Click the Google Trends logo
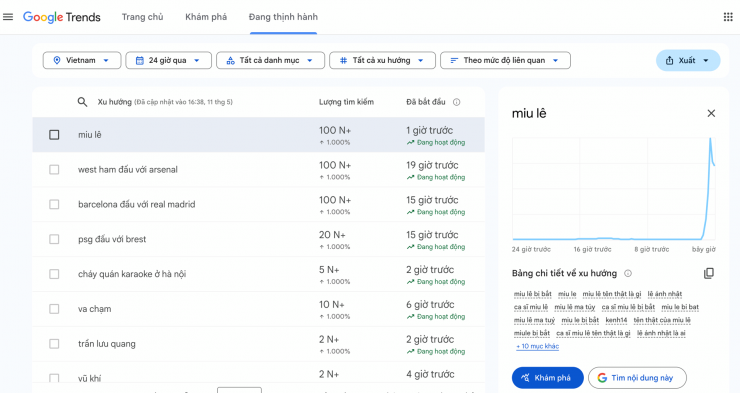This screenshot has height=393, width=740. pos(62,17)
